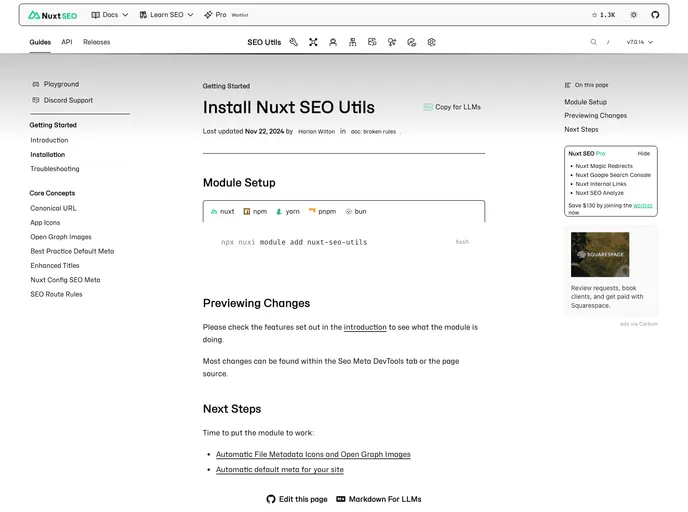
Task: Hide the Nuxt SEO Pro card
Action: 644,154
